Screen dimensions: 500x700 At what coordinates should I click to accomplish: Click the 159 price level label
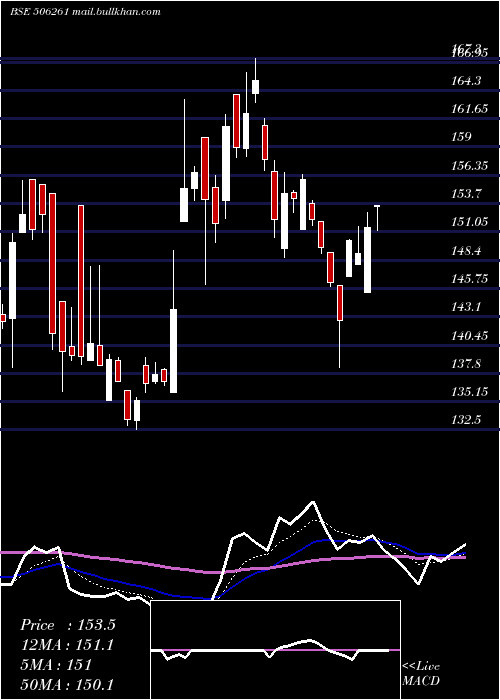(462, 137)
